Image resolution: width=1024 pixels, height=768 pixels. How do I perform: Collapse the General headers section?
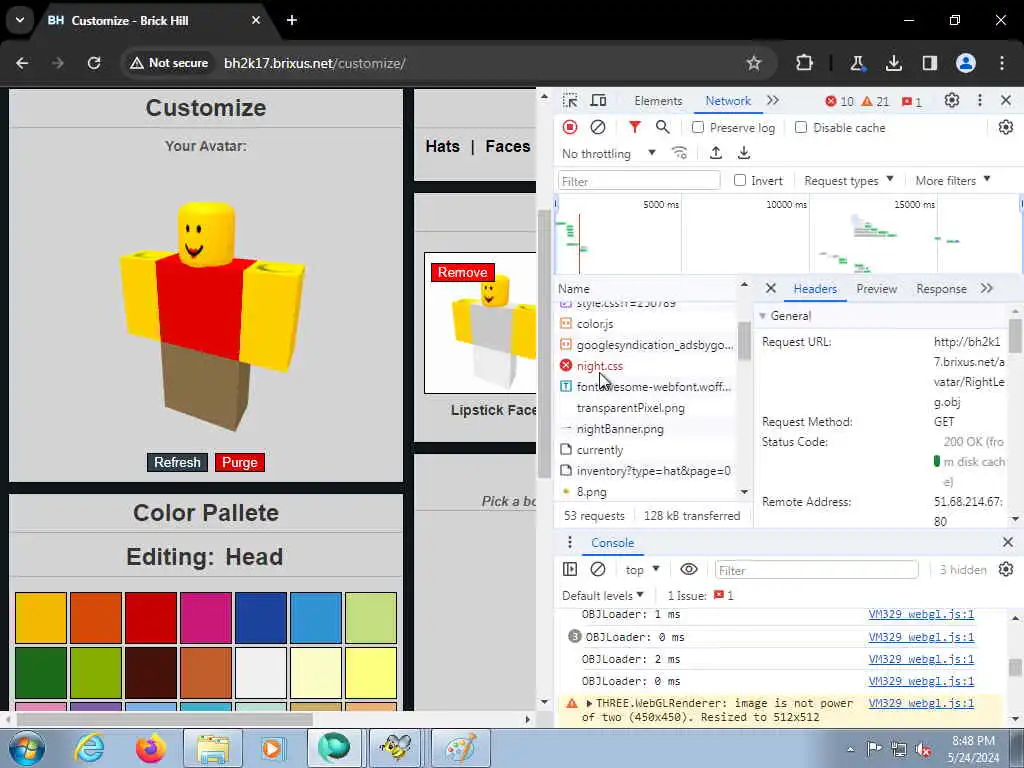(x=762, y=316)
